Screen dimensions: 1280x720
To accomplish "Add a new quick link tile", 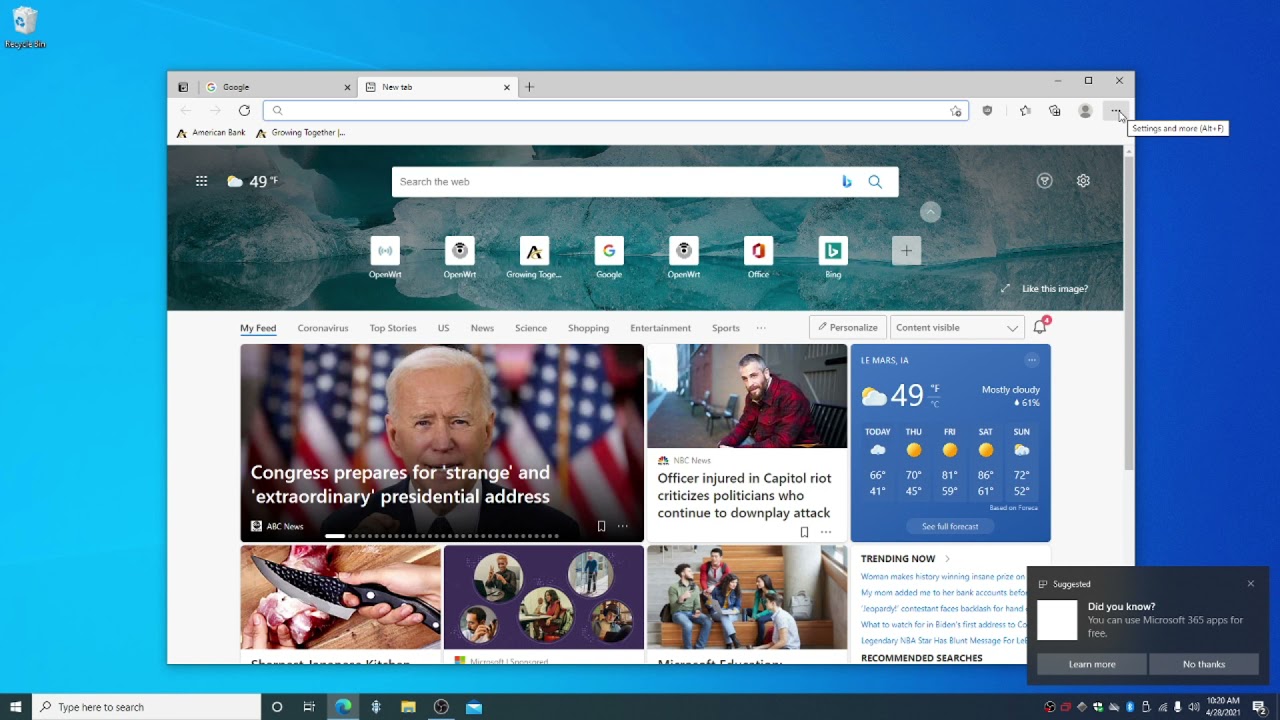I will point(906,251).
